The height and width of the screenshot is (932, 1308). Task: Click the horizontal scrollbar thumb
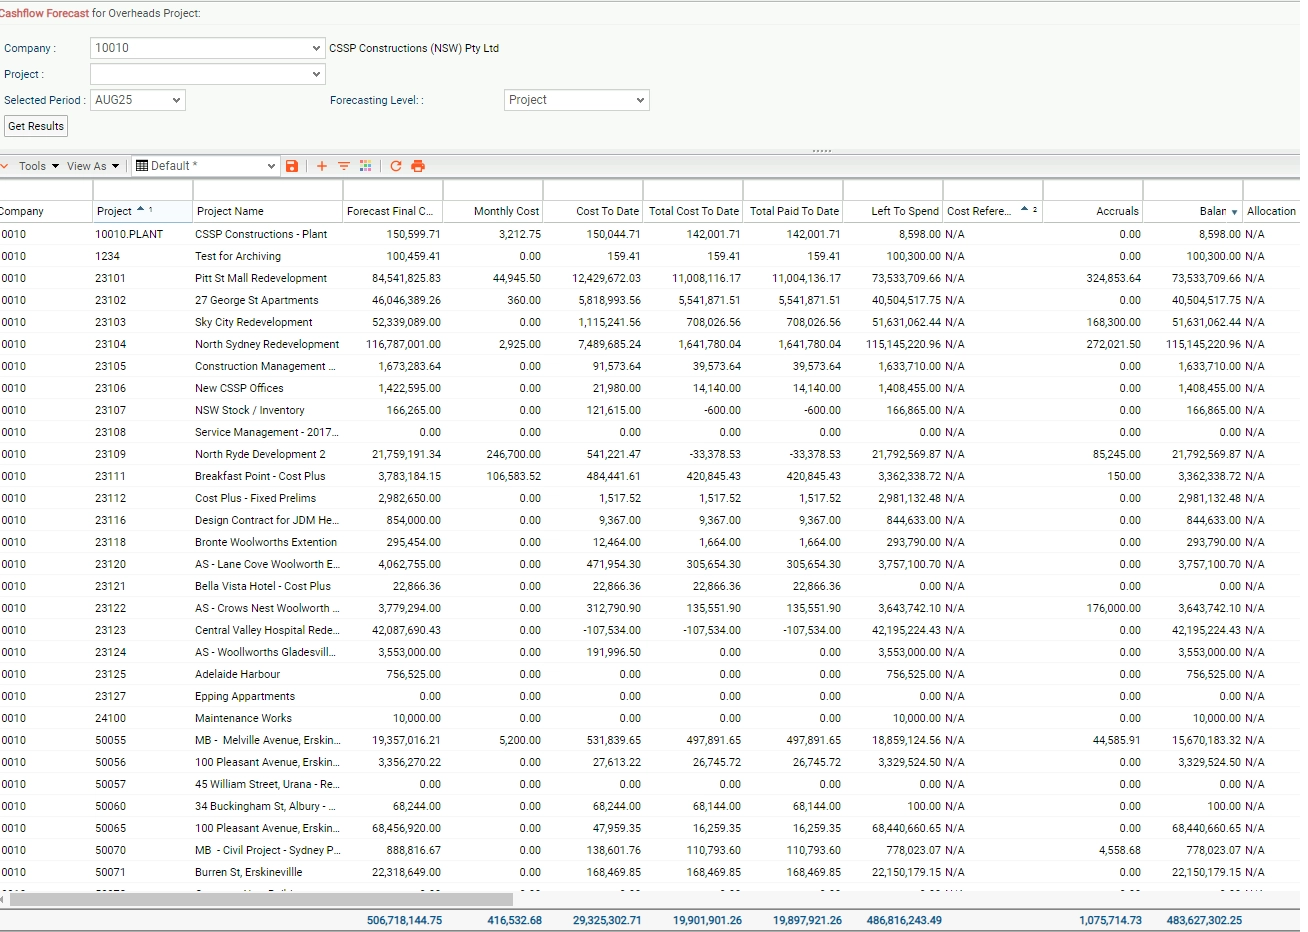click(261, 900)
